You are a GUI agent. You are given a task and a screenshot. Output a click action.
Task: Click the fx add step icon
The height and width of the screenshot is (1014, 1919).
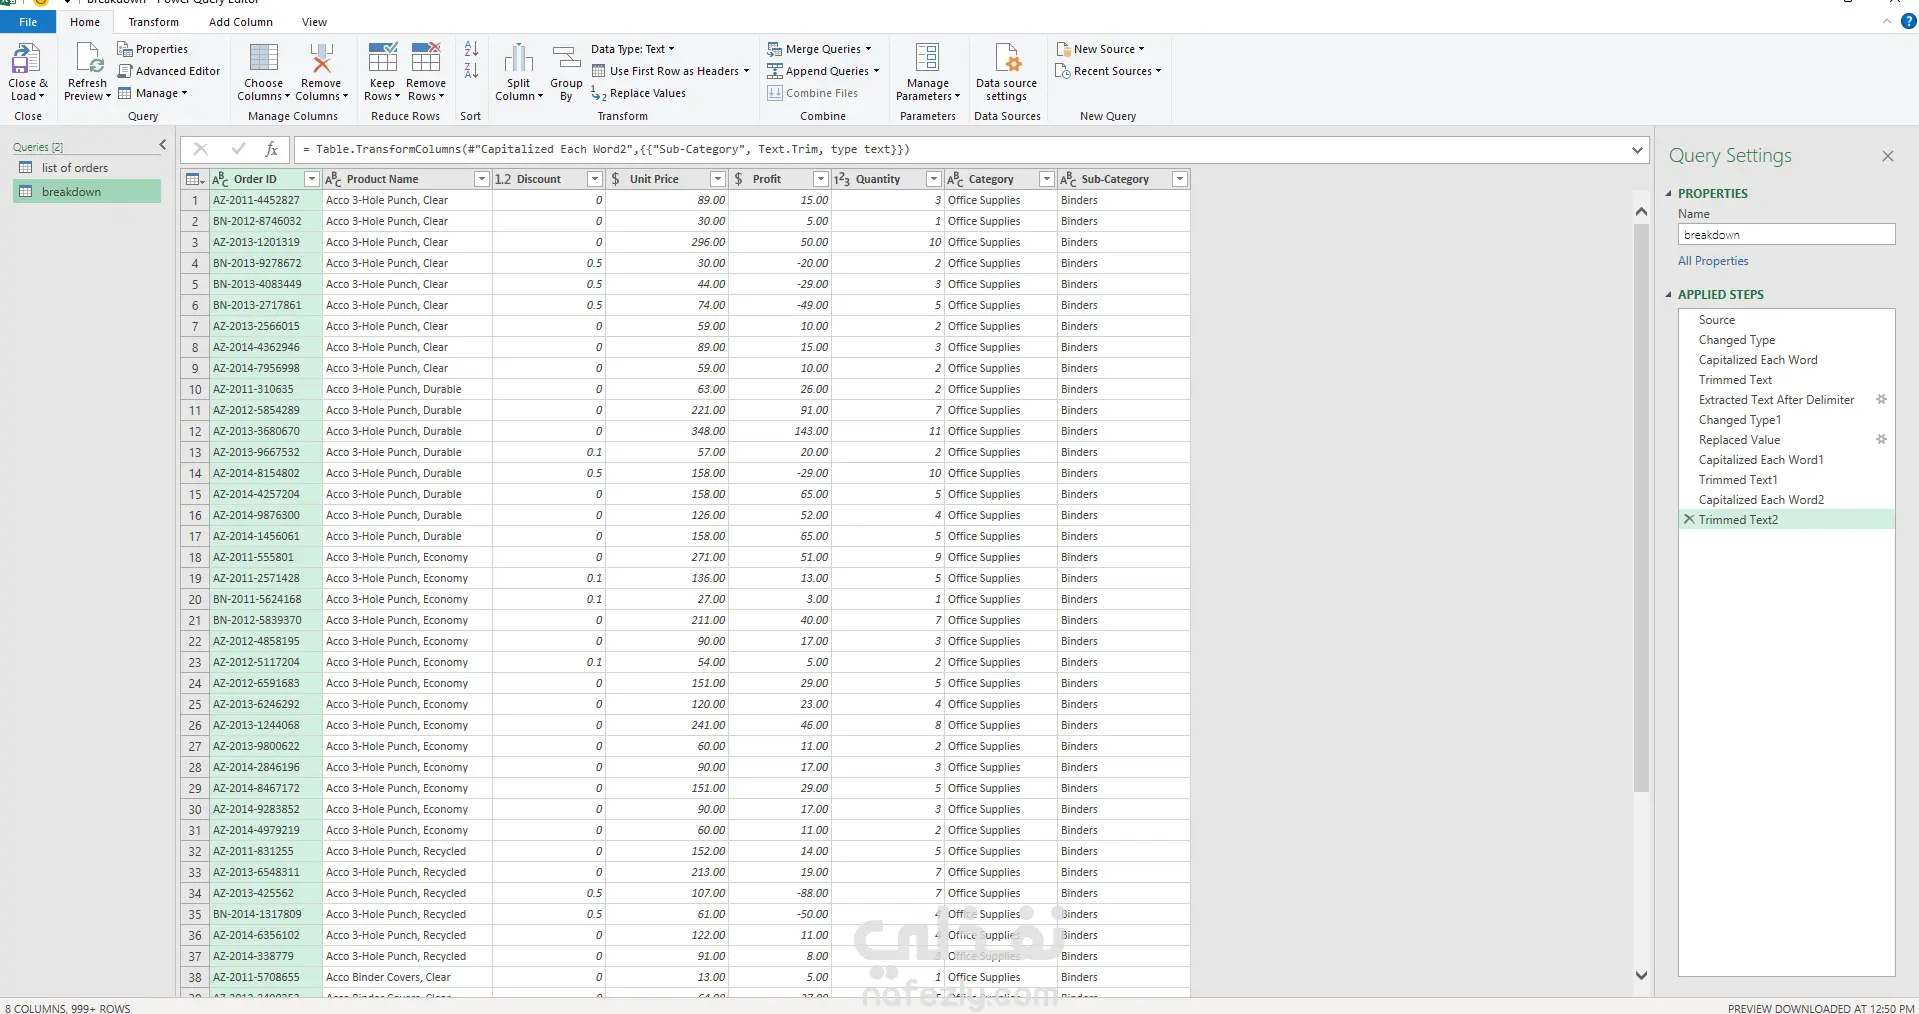tap(271, 149)
